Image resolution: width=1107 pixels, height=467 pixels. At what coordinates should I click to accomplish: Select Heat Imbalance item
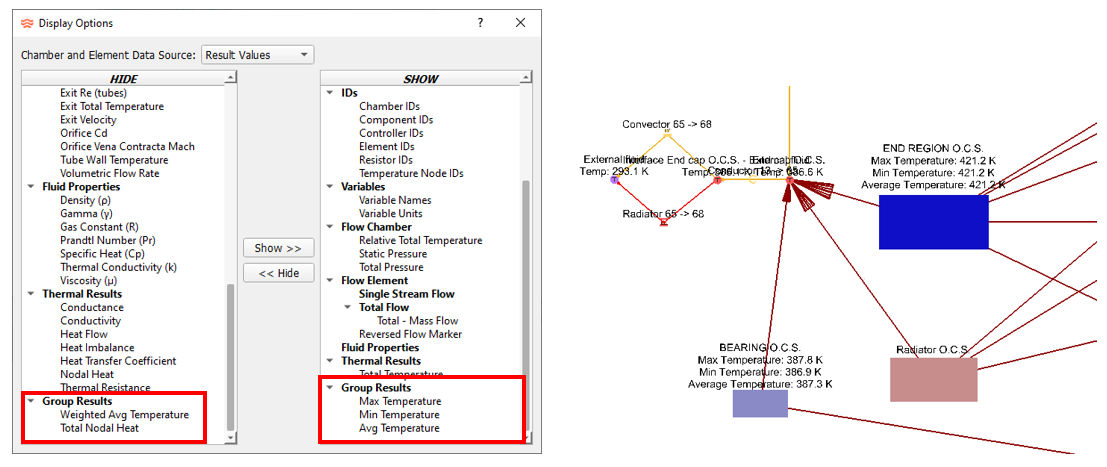pyautogui.click(x=97, y=348)
